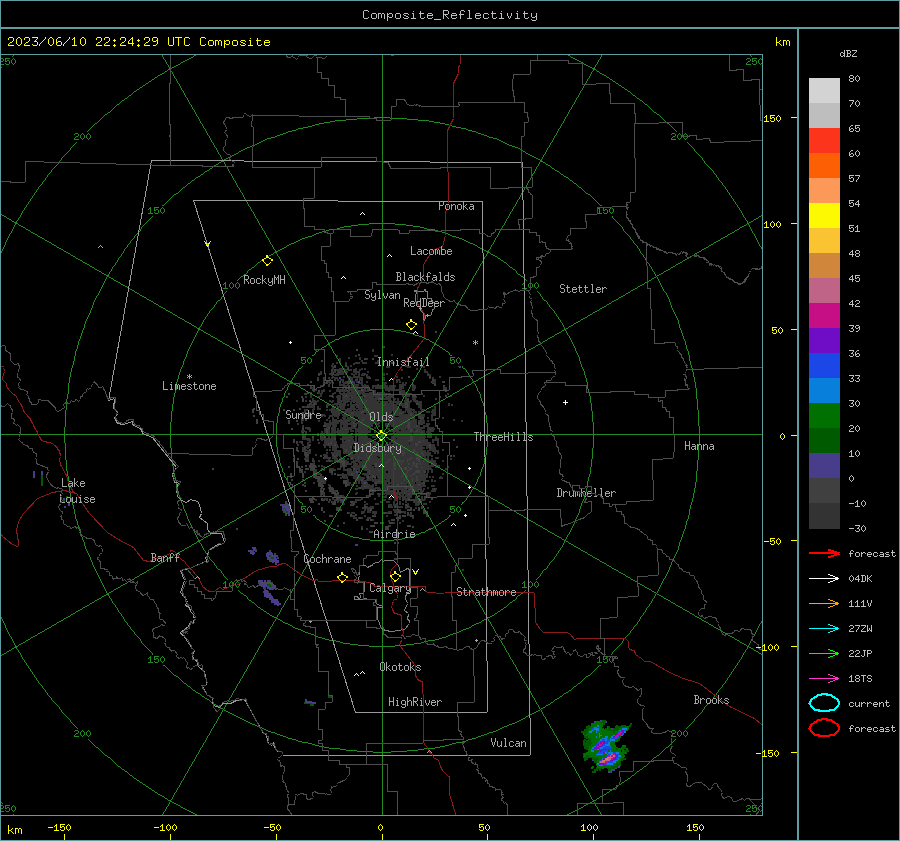
Task: Click the yellow diamond marker near RockyMH
Action: (x=267, y=261)
